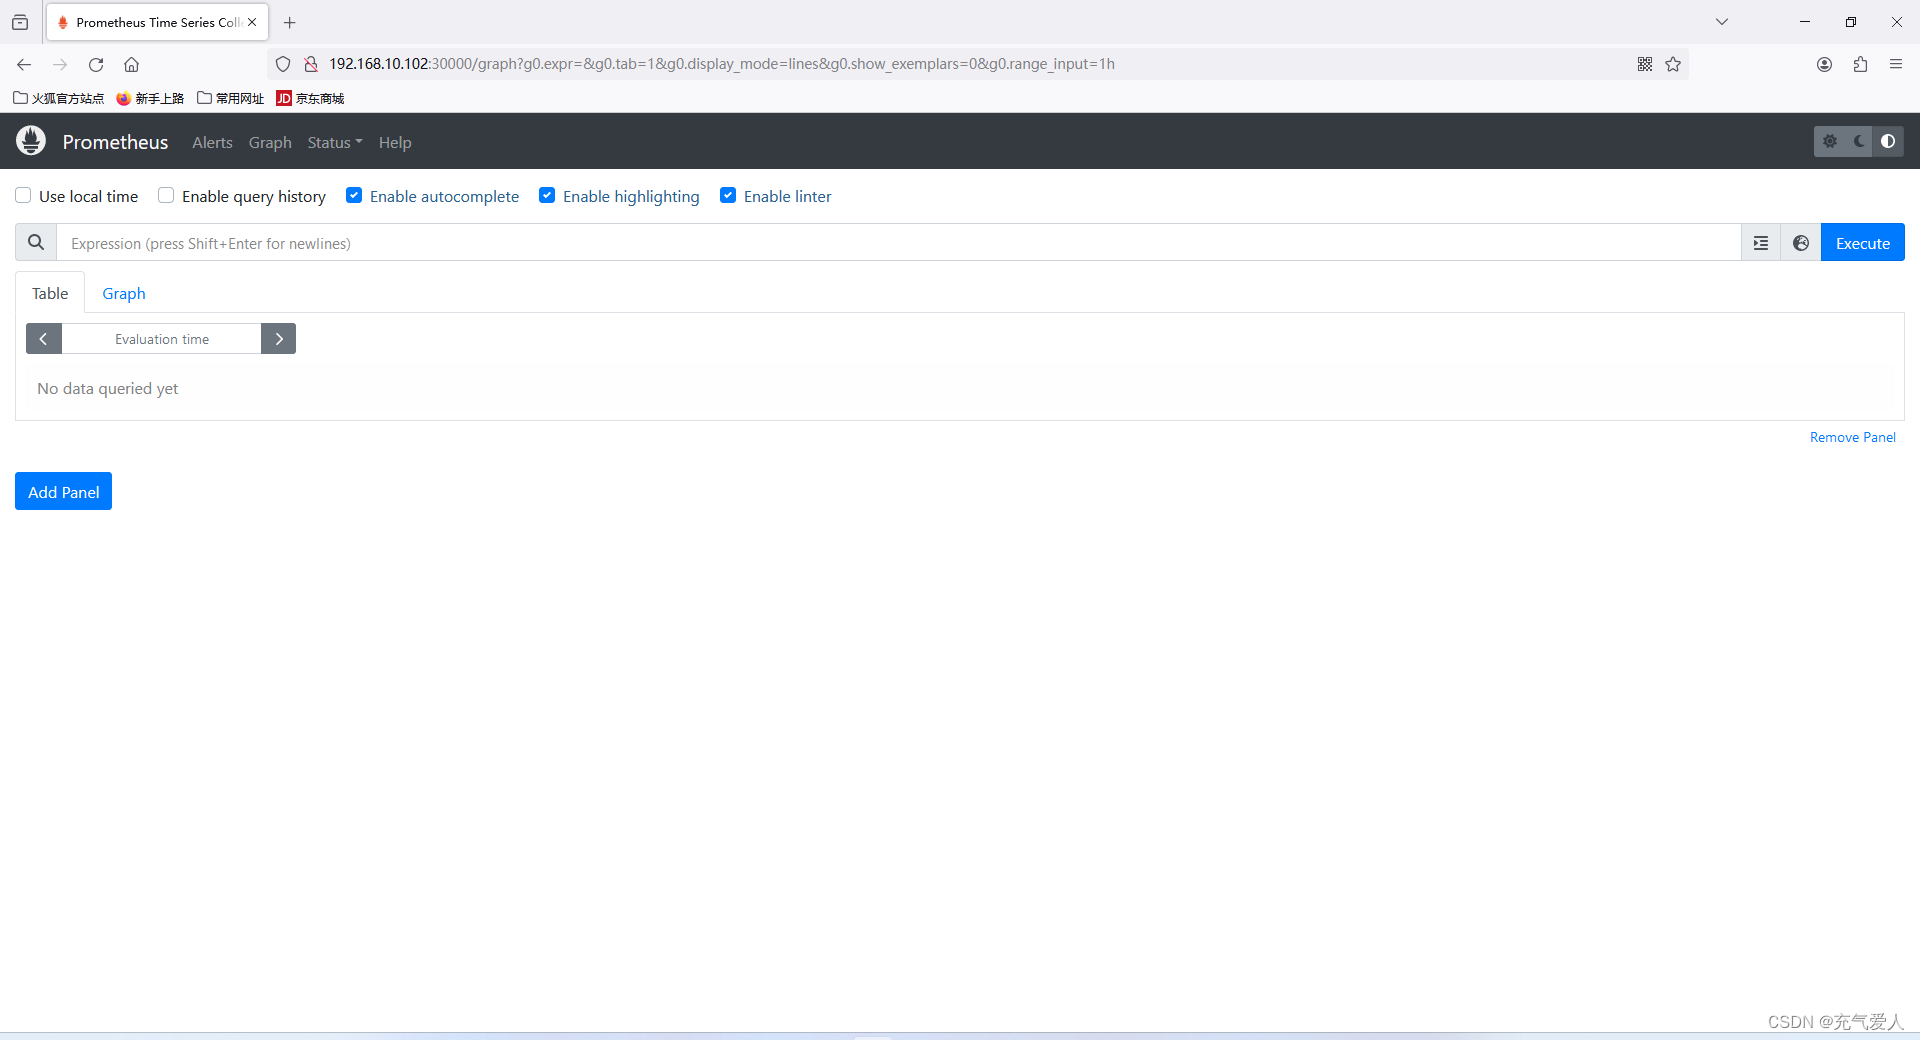
Task: Uncheck Enable linter
Action: coord(728,196)
